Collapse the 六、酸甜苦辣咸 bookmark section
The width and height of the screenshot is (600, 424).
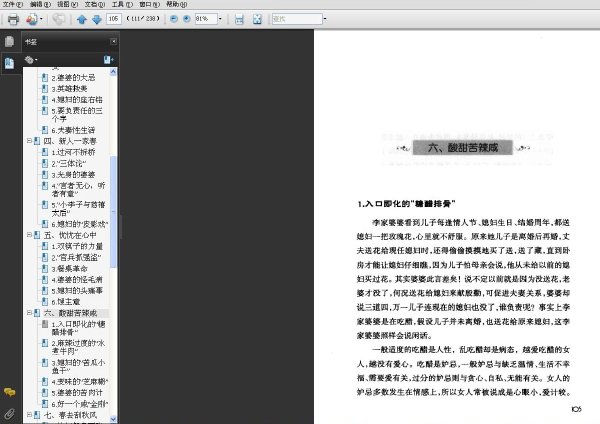[29, 313]
